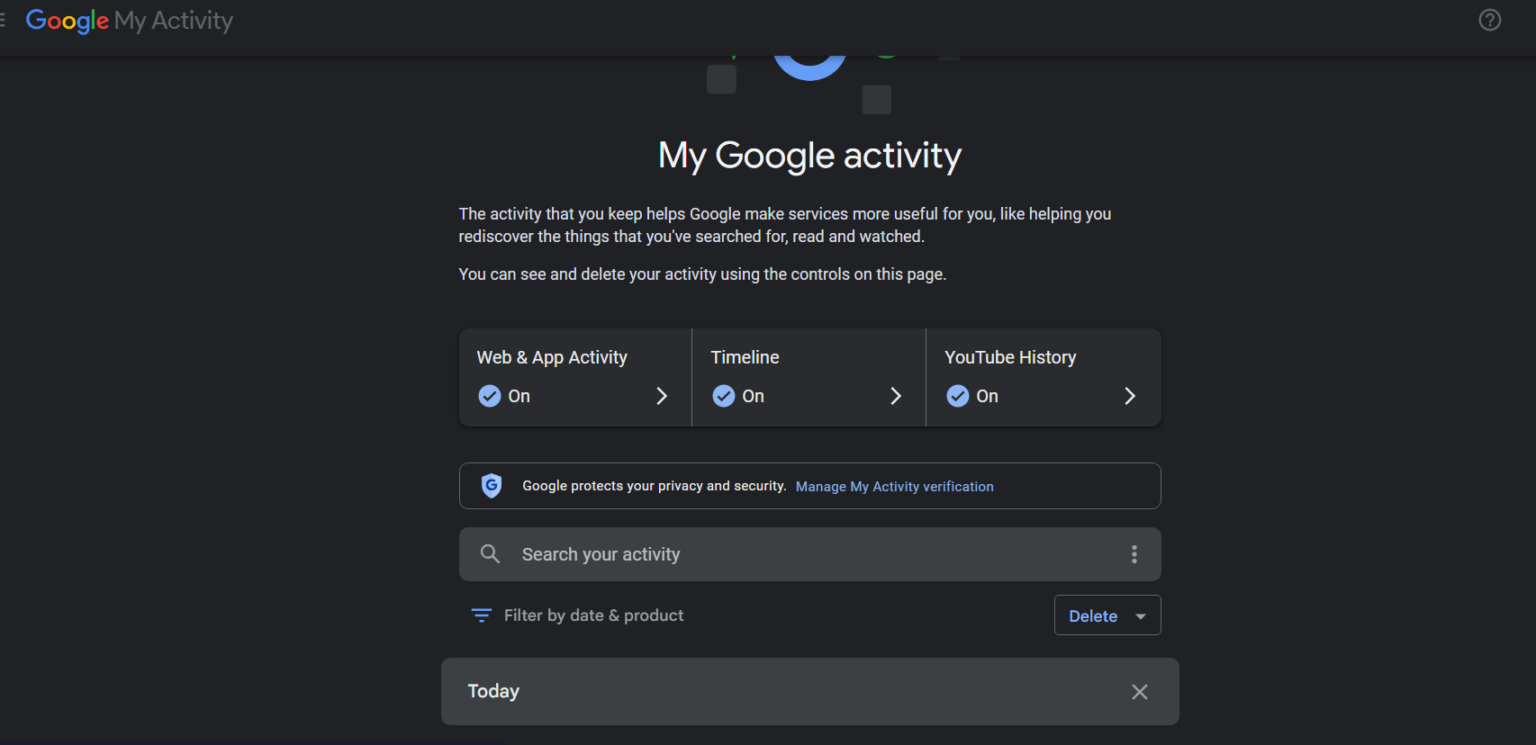Click the checkmark icon on Web & App Activity
1536x745 pixels.
coord(489,395)
